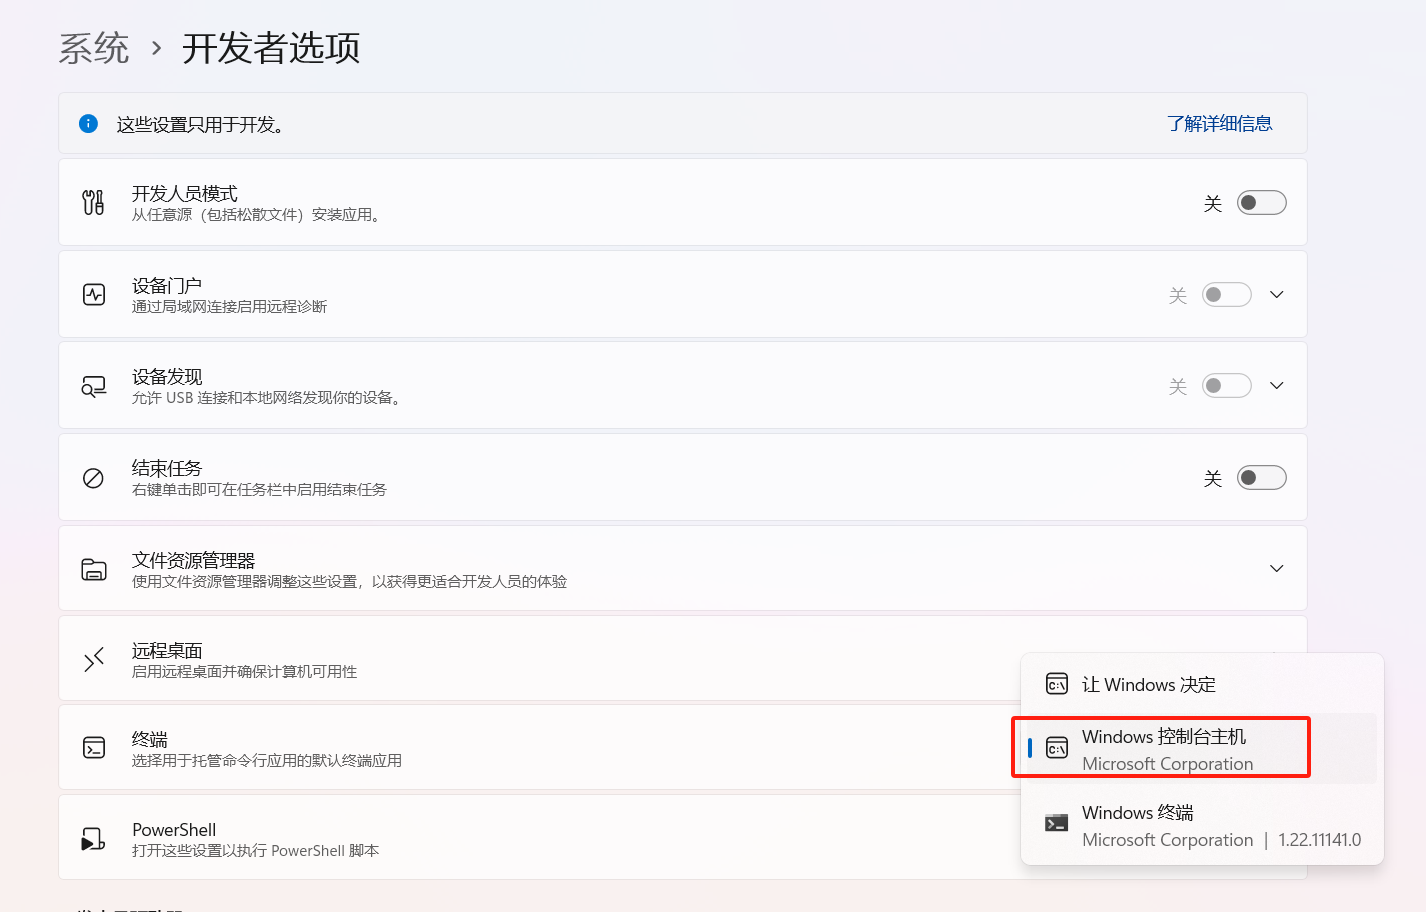
Task: Click the 这些设置只用于开发。 banner text
Action: point(200,125)
